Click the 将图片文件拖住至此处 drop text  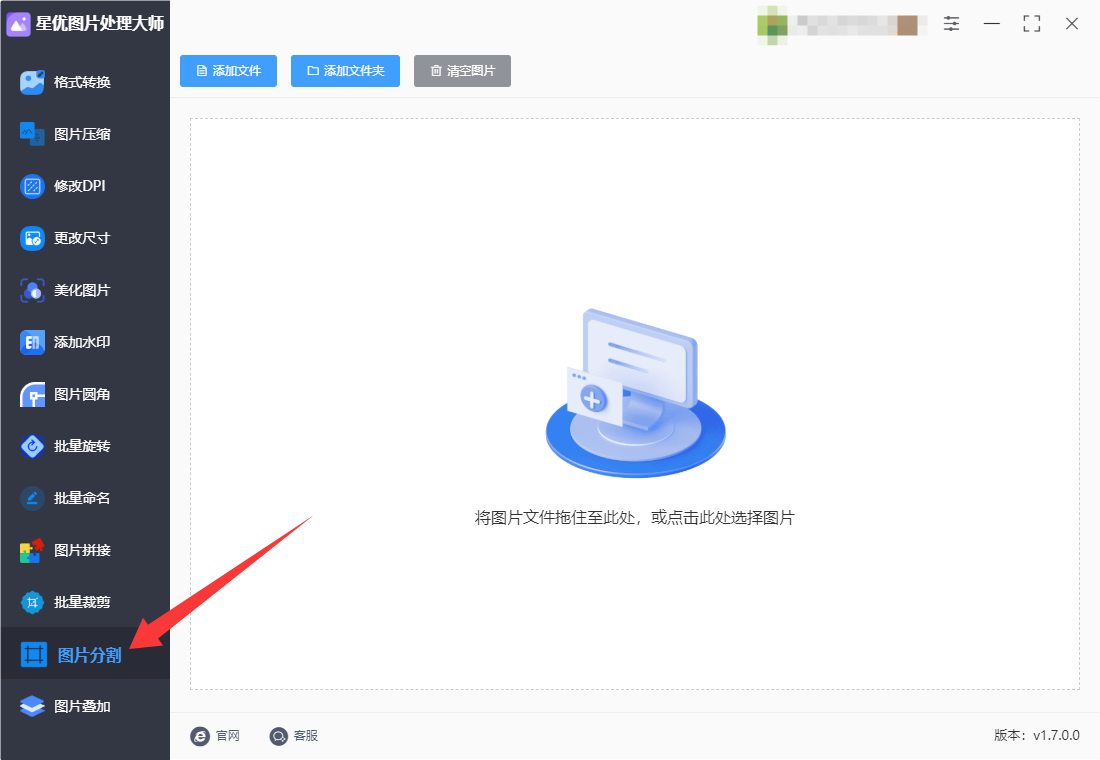coord(634,518)
